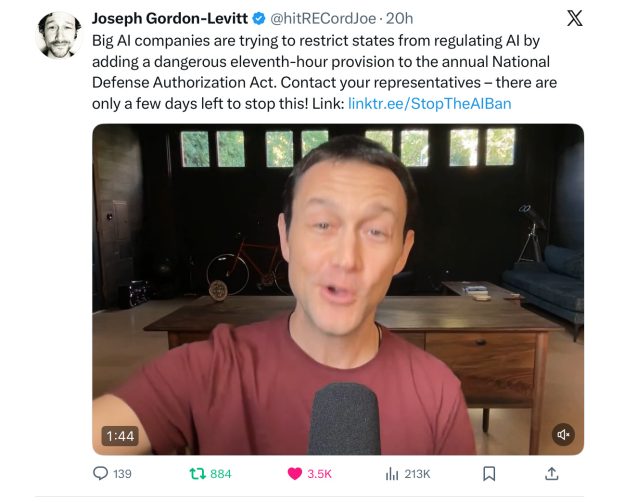624x502 pixels.
Task: Click the 884 reposts count
Action: click(x=220, y=474)
